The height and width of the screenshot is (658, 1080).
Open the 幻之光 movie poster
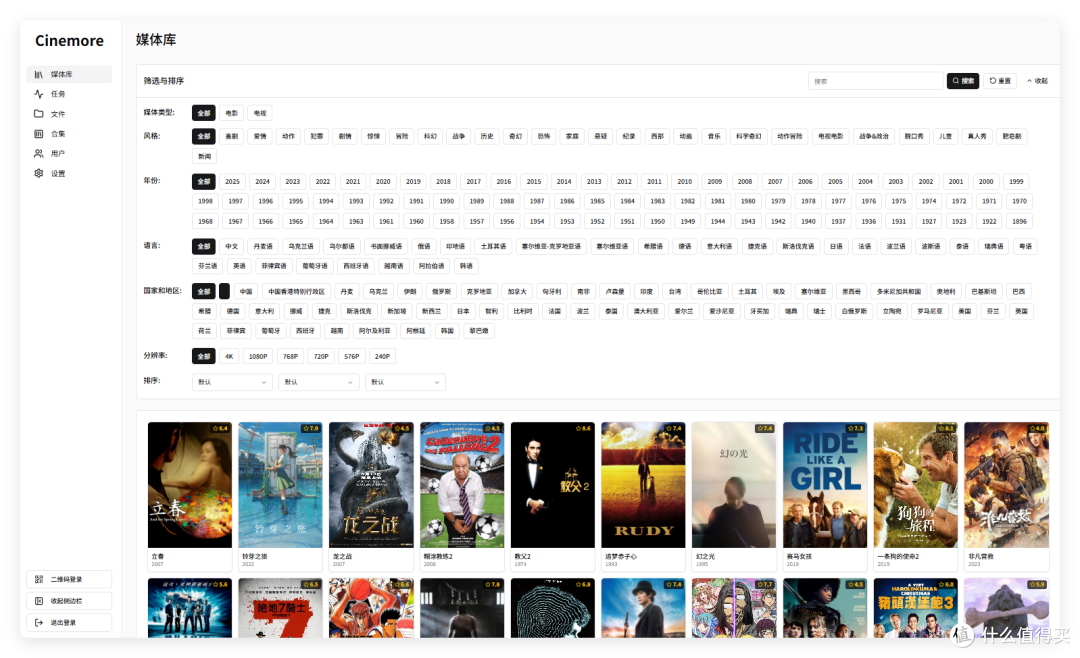734,485
